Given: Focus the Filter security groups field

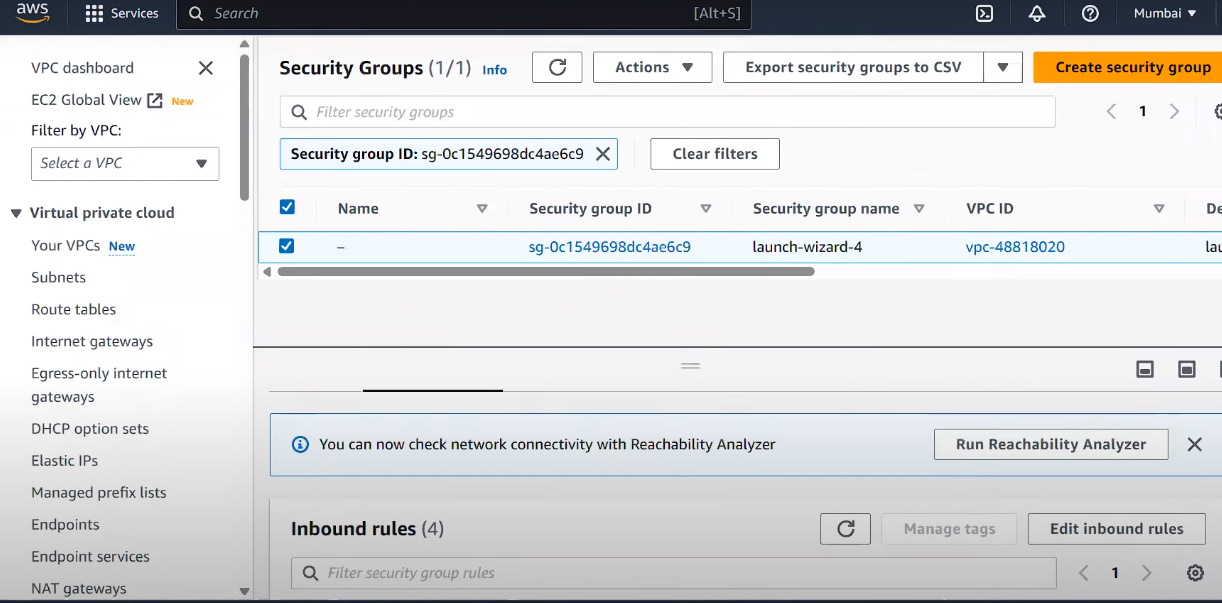Looking at the screenshot, I should [x=667, y=112].
